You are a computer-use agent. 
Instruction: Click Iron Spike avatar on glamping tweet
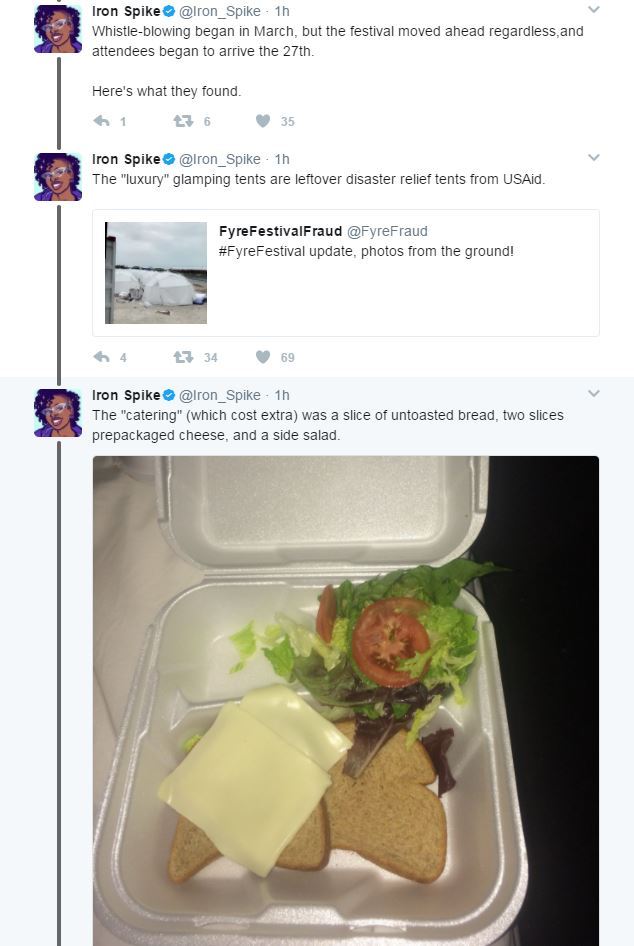(58, 176)
